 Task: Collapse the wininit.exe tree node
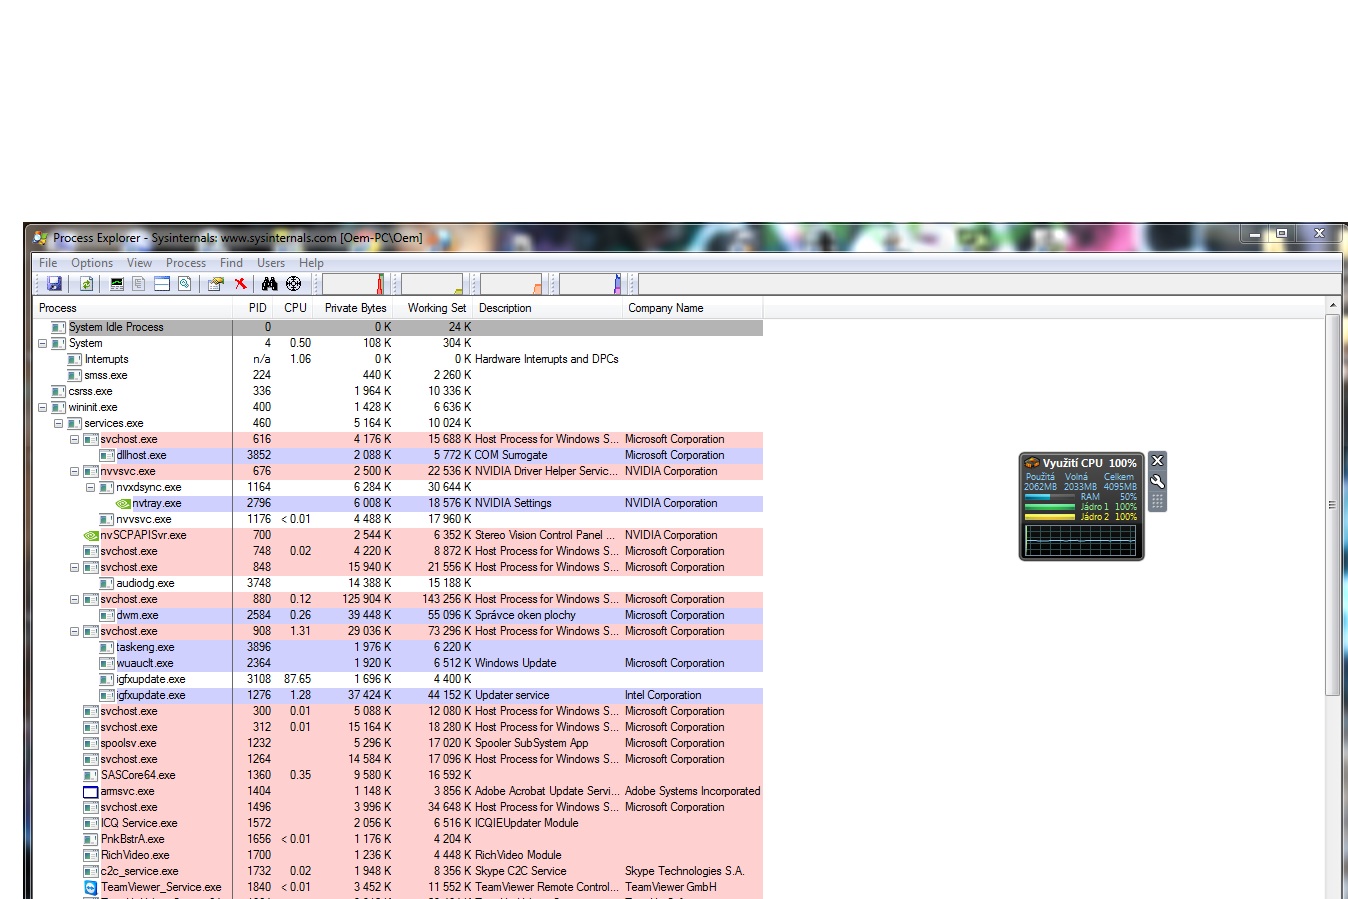(42, 407)
